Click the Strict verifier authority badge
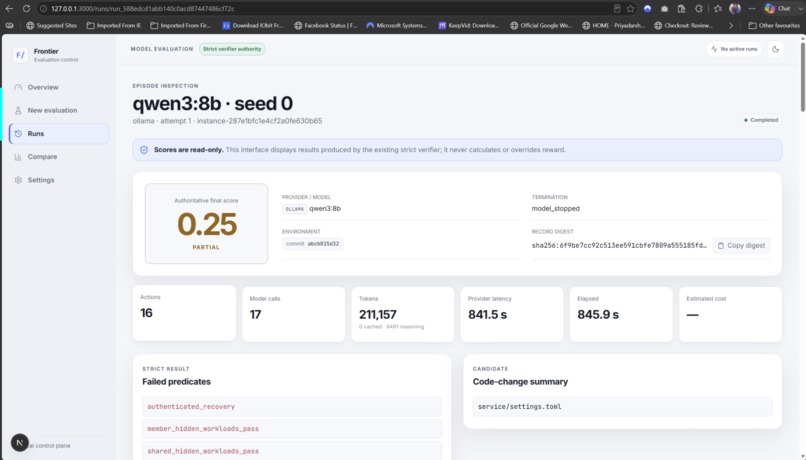 pos(232,49)
